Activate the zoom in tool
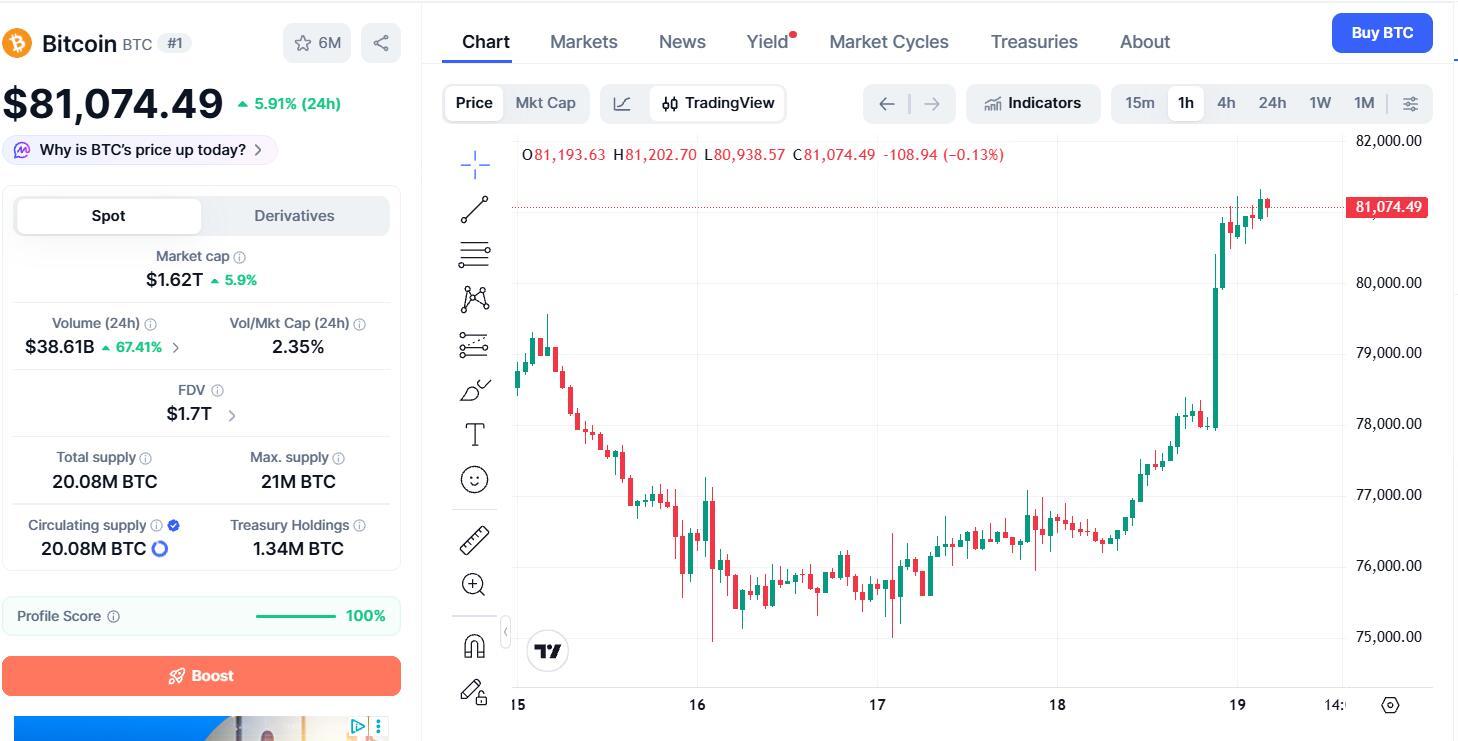1458x741 pixels. [474, 585]
